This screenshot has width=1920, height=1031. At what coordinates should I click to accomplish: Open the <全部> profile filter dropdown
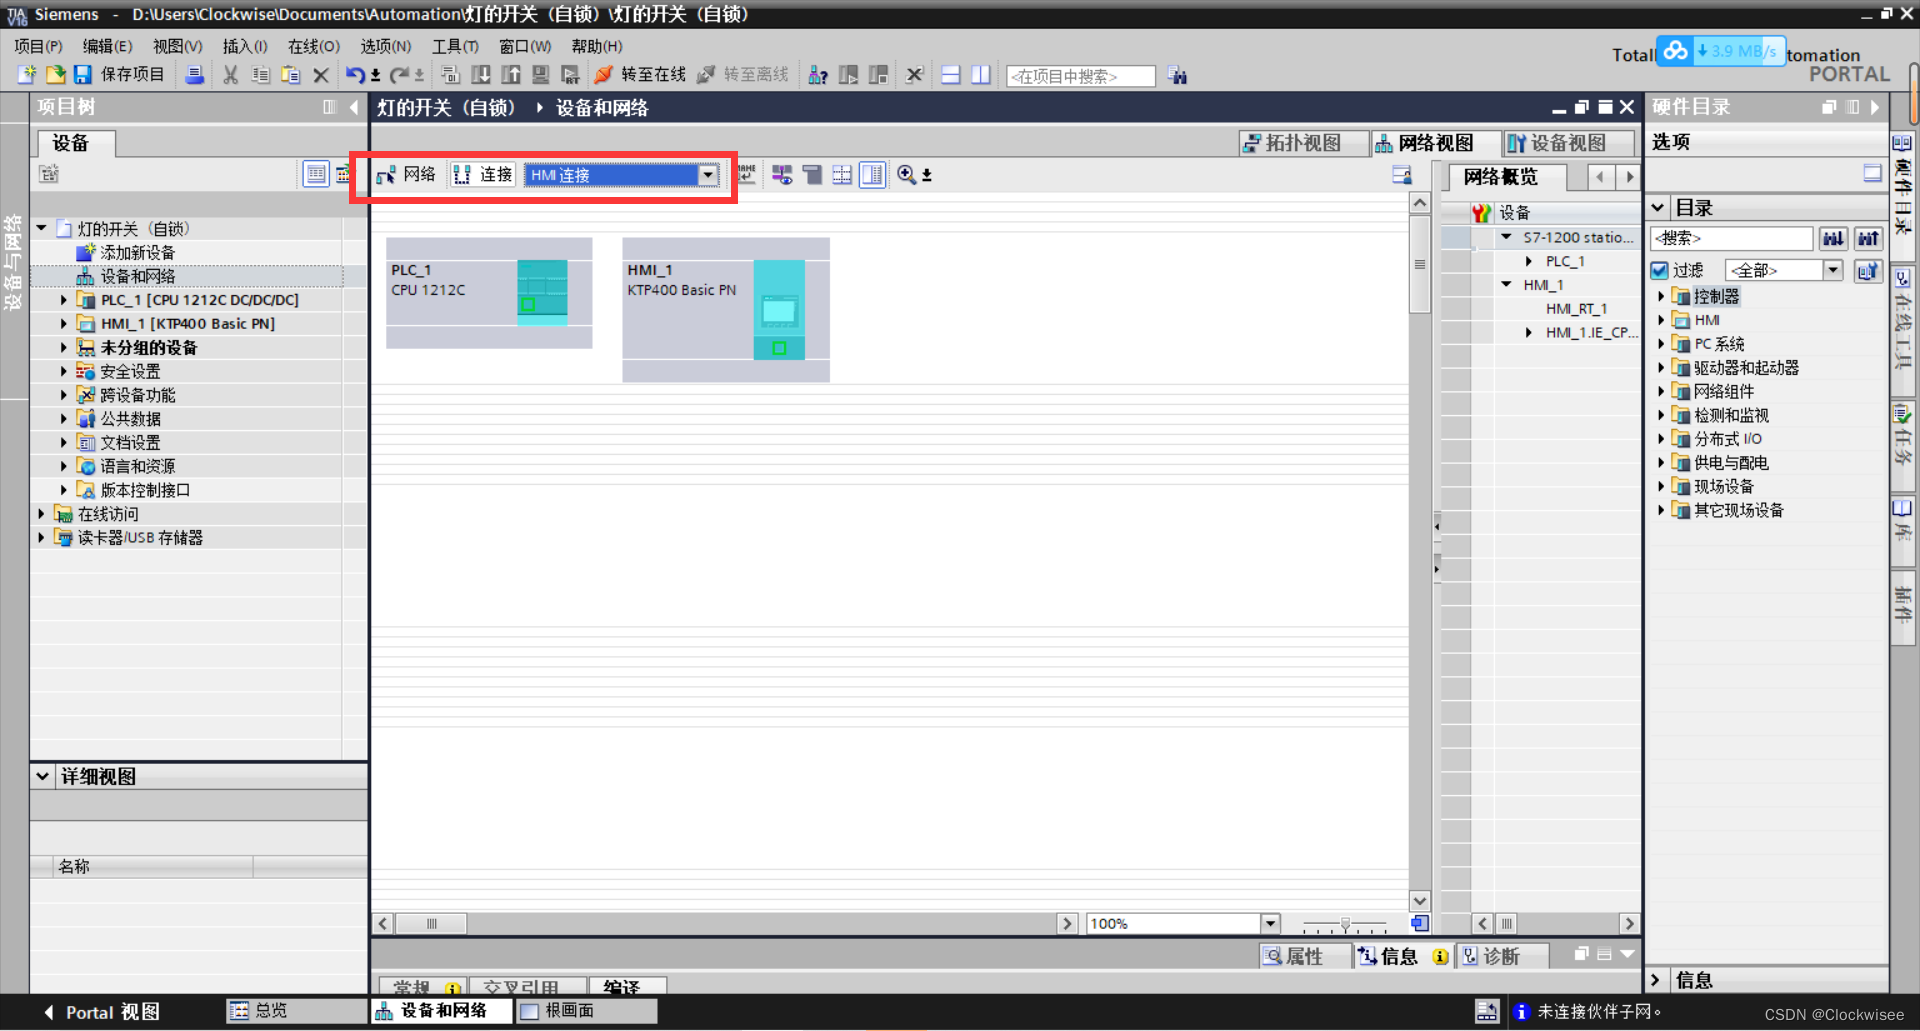click(1832, 270)
